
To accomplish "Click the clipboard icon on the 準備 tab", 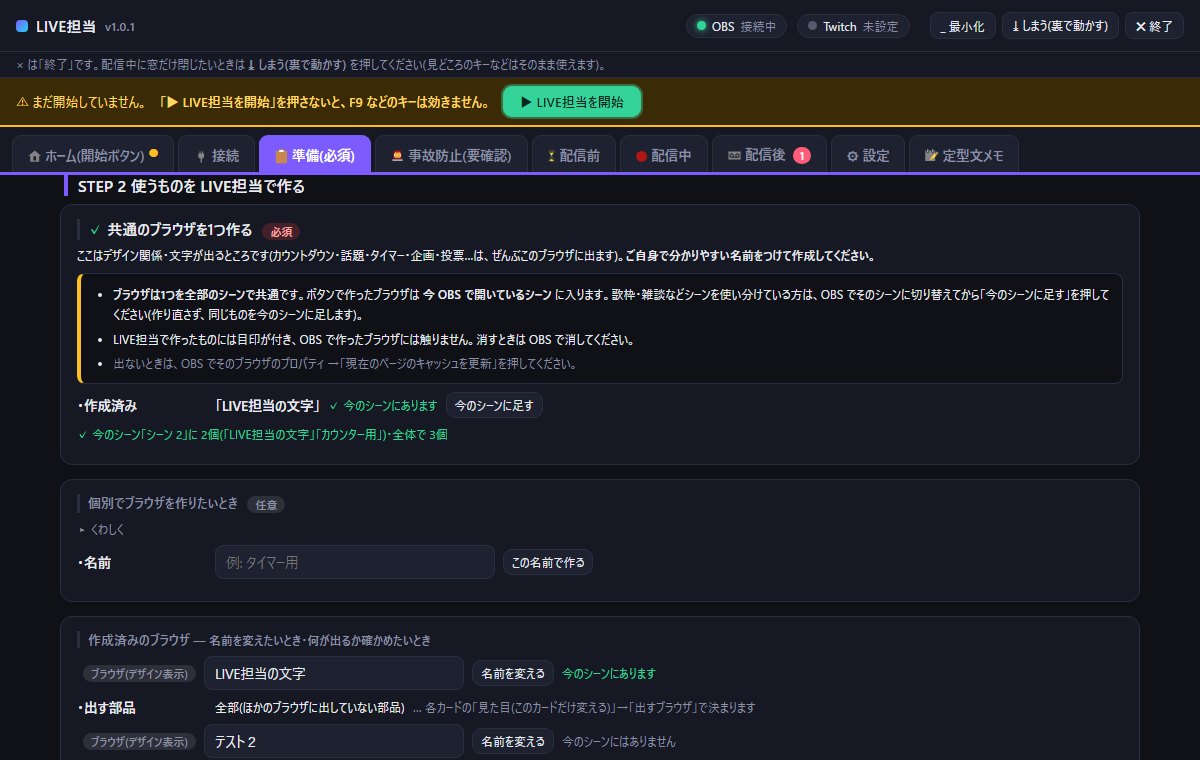I will (281, 156).
